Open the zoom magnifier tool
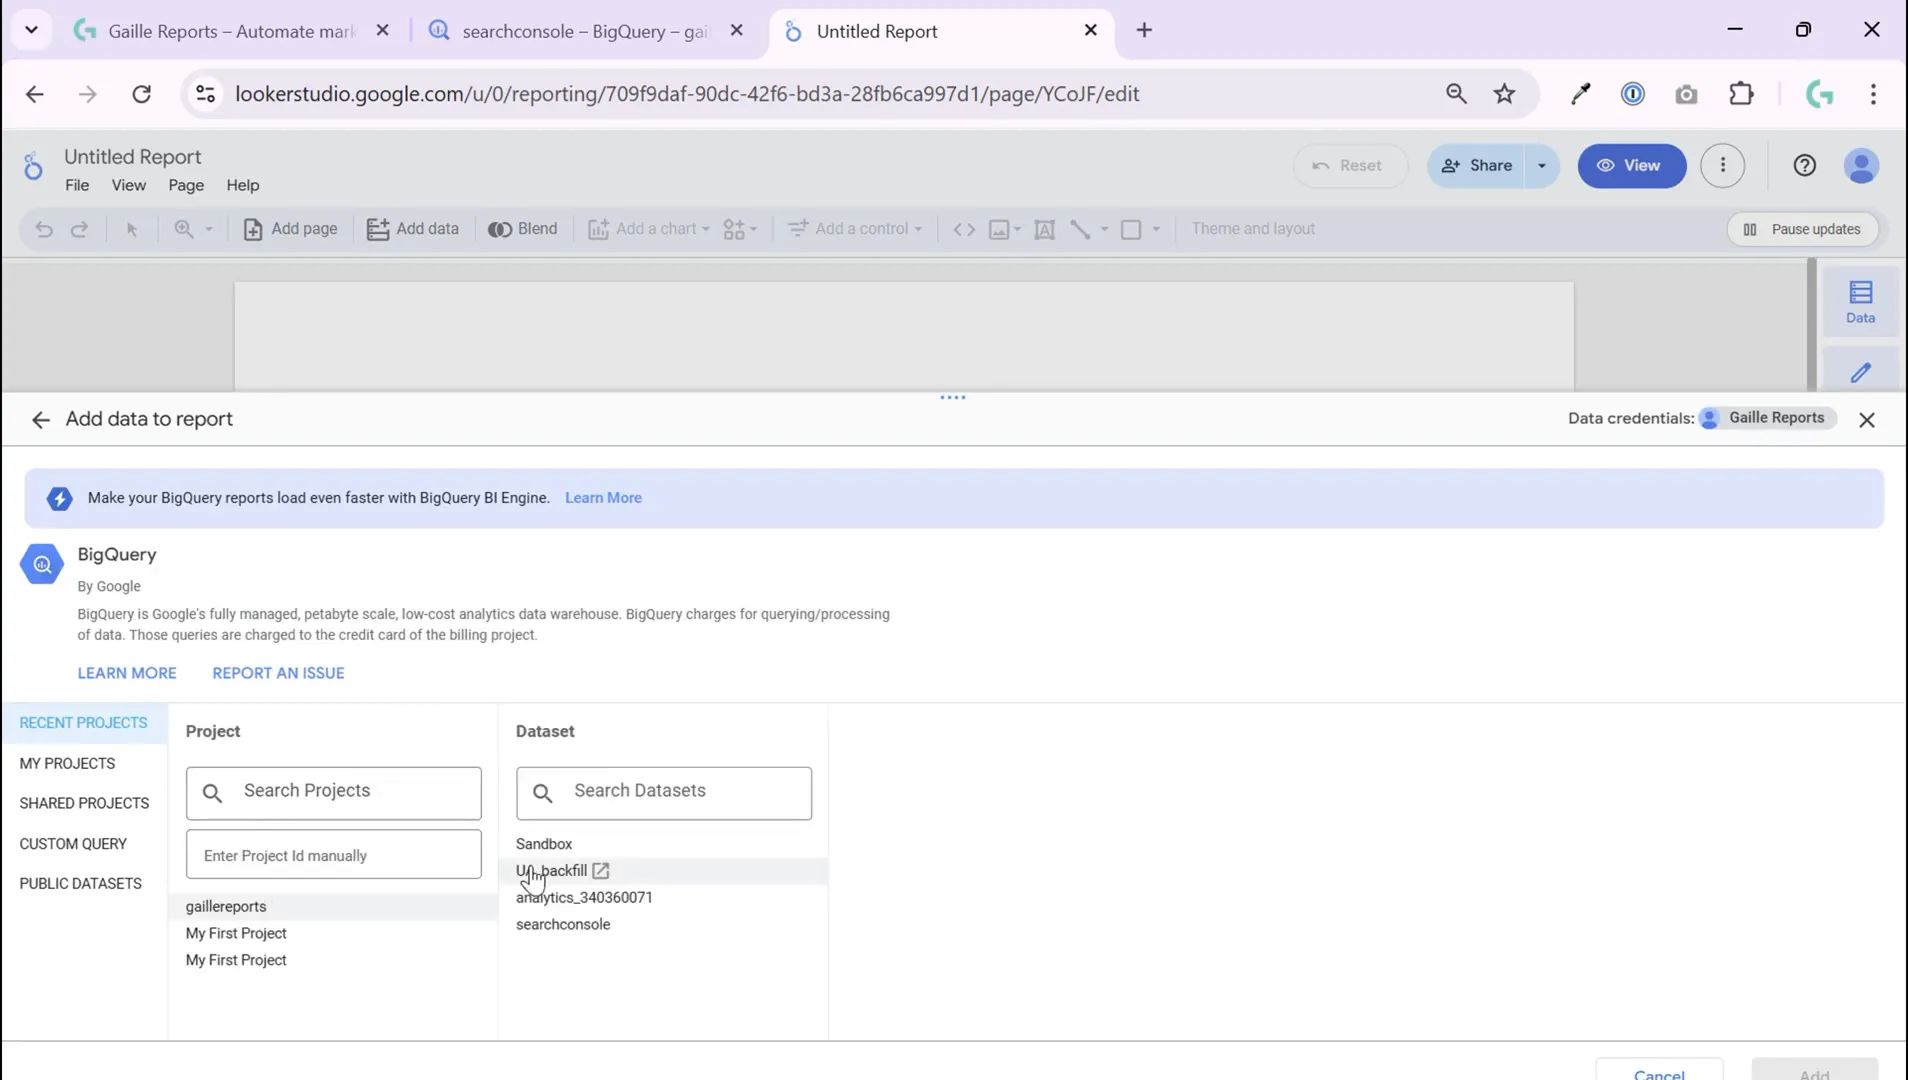The width and height of the screenshot is (1908, 1080). (x=184, y=229)
